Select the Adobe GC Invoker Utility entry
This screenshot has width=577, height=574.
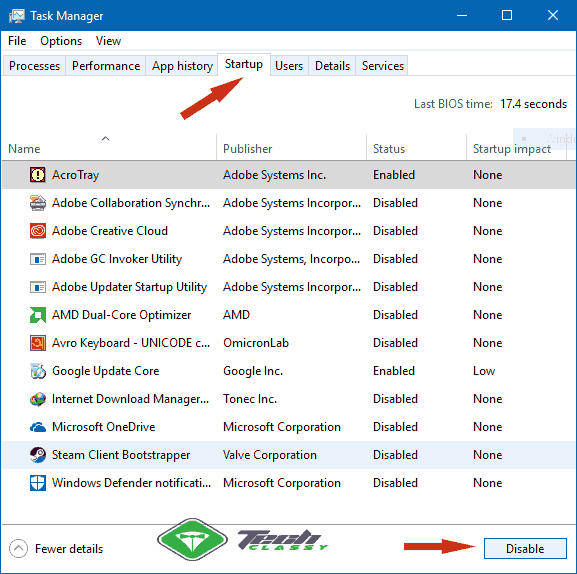click(288, 259)
